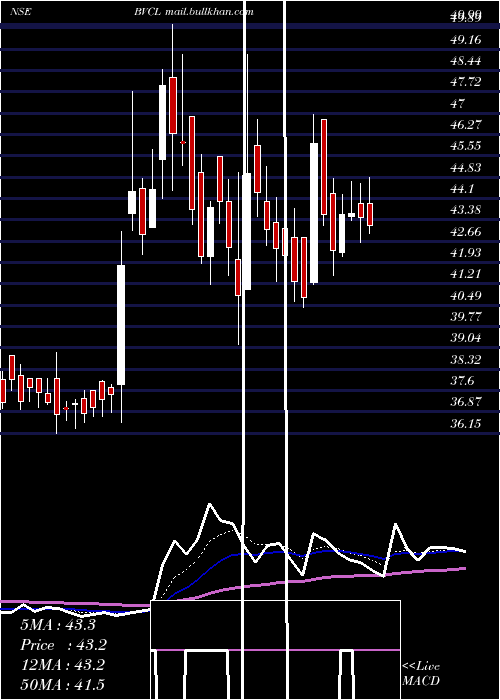Click the 49.16 price axis label
Screen dimensions: 500x700
click(x=466, y=40)
